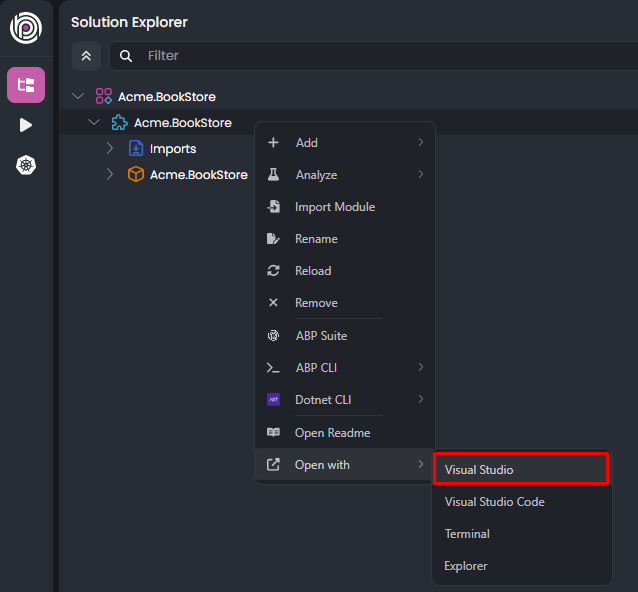Expand the Acme.BookStore package node

point(109,174)
